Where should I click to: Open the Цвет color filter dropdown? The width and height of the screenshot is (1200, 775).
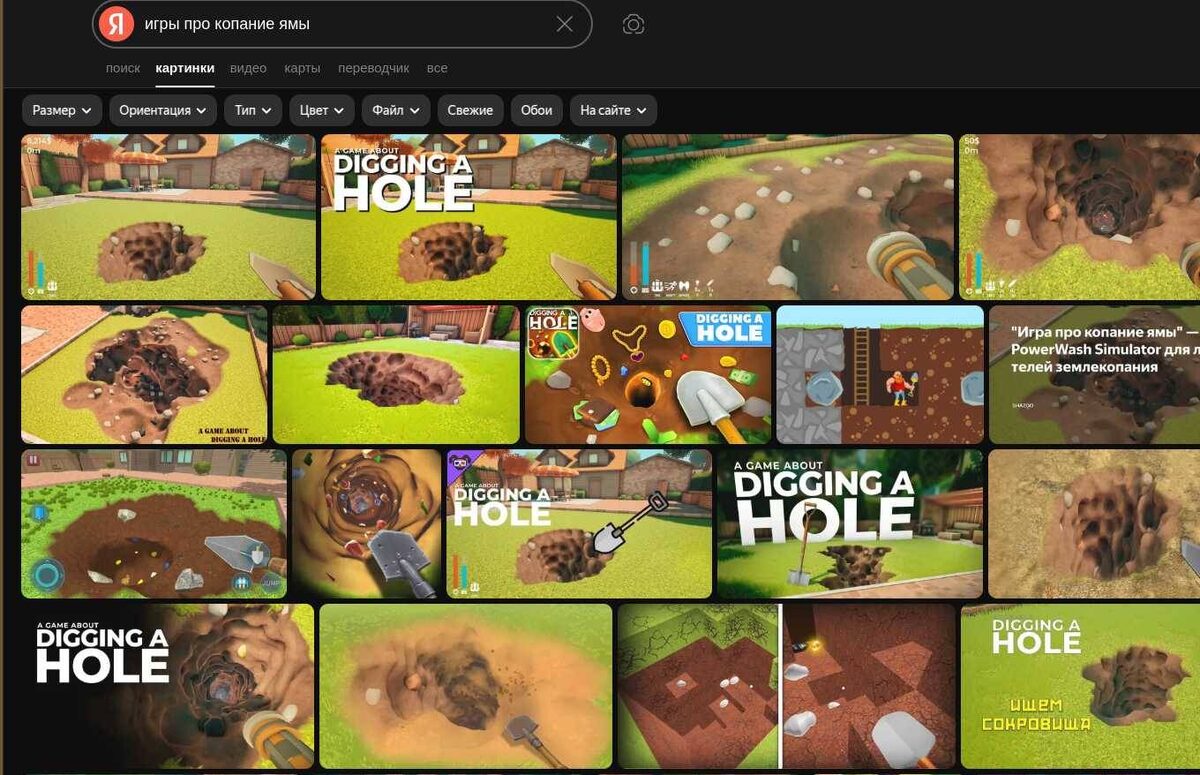pos(321,110)
